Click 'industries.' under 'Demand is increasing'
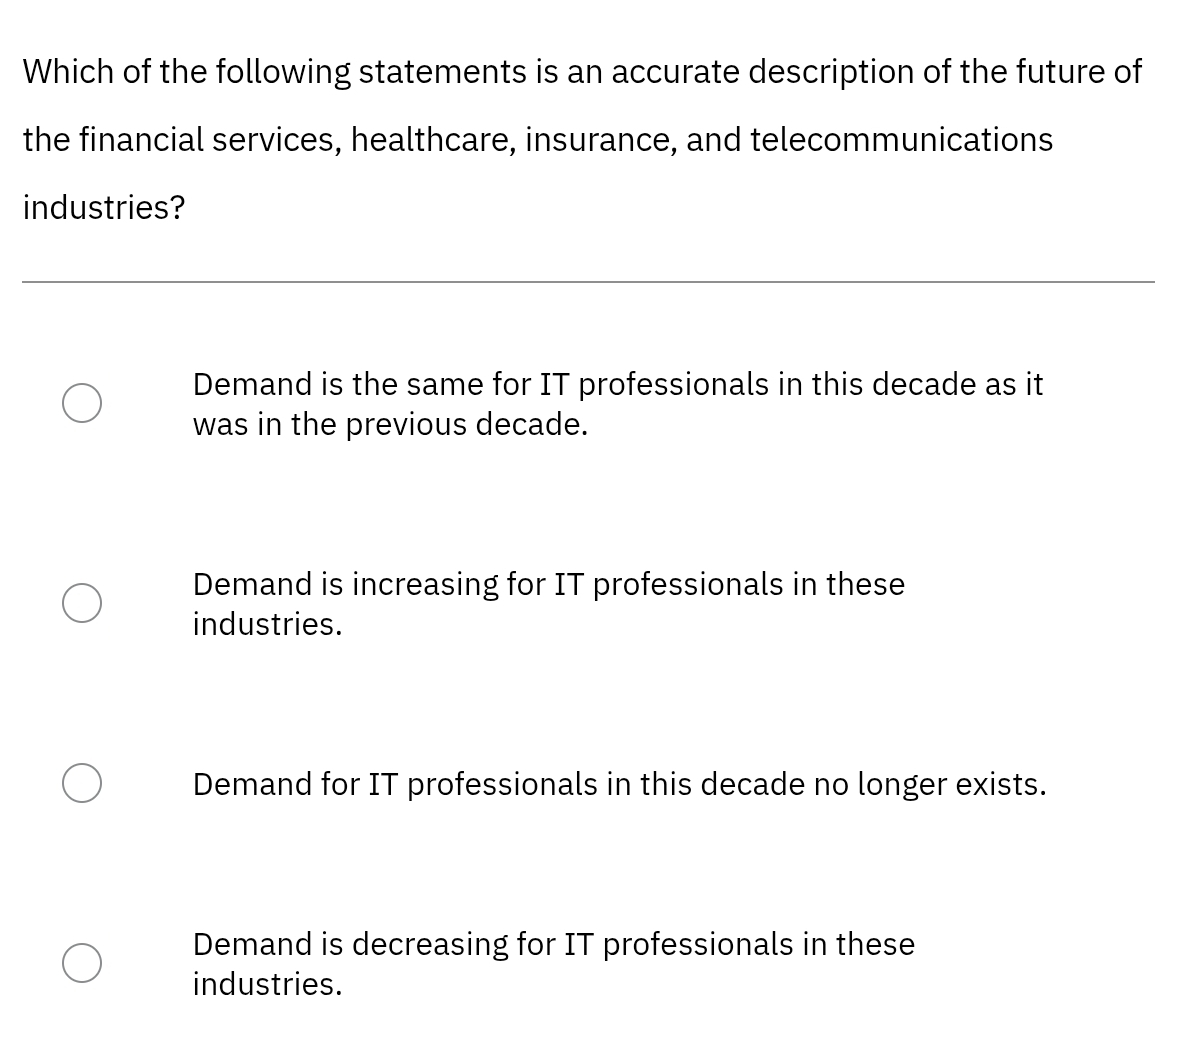Image resolution: width=1179 pixels, height=1043 pixels. (267, 625)
